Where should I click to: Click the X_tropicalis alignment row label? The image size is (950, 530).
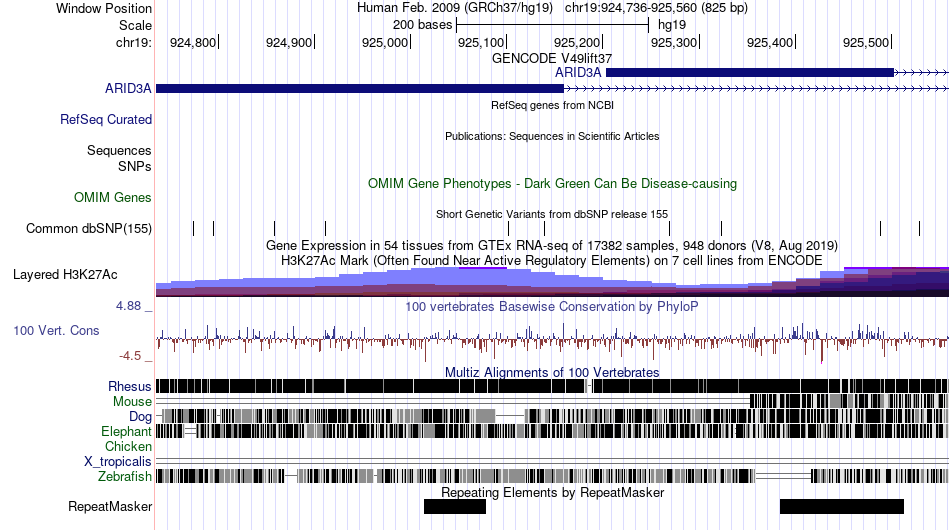118,462
